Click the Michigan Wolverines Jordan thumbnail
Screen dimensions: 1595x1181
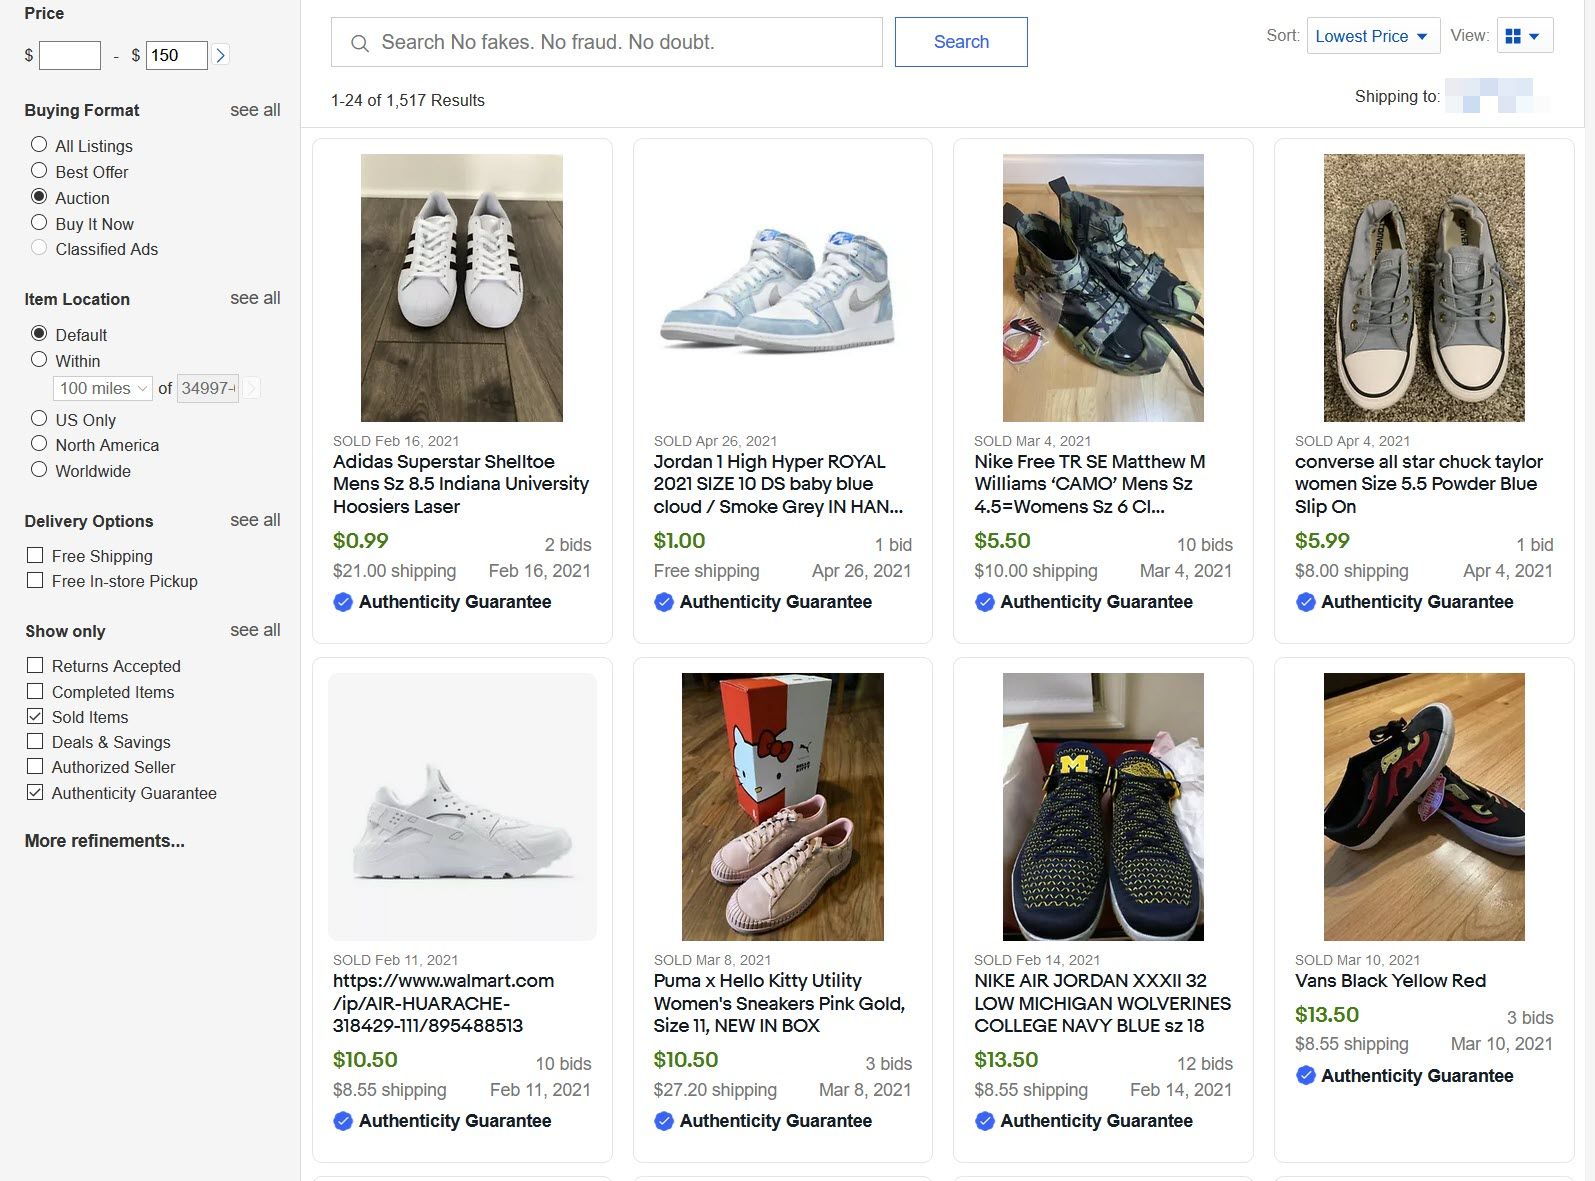point(1103,807)
